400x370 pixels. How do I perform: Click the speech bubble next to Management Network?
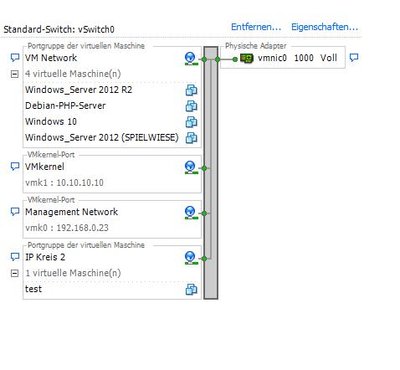pos(15,212)
